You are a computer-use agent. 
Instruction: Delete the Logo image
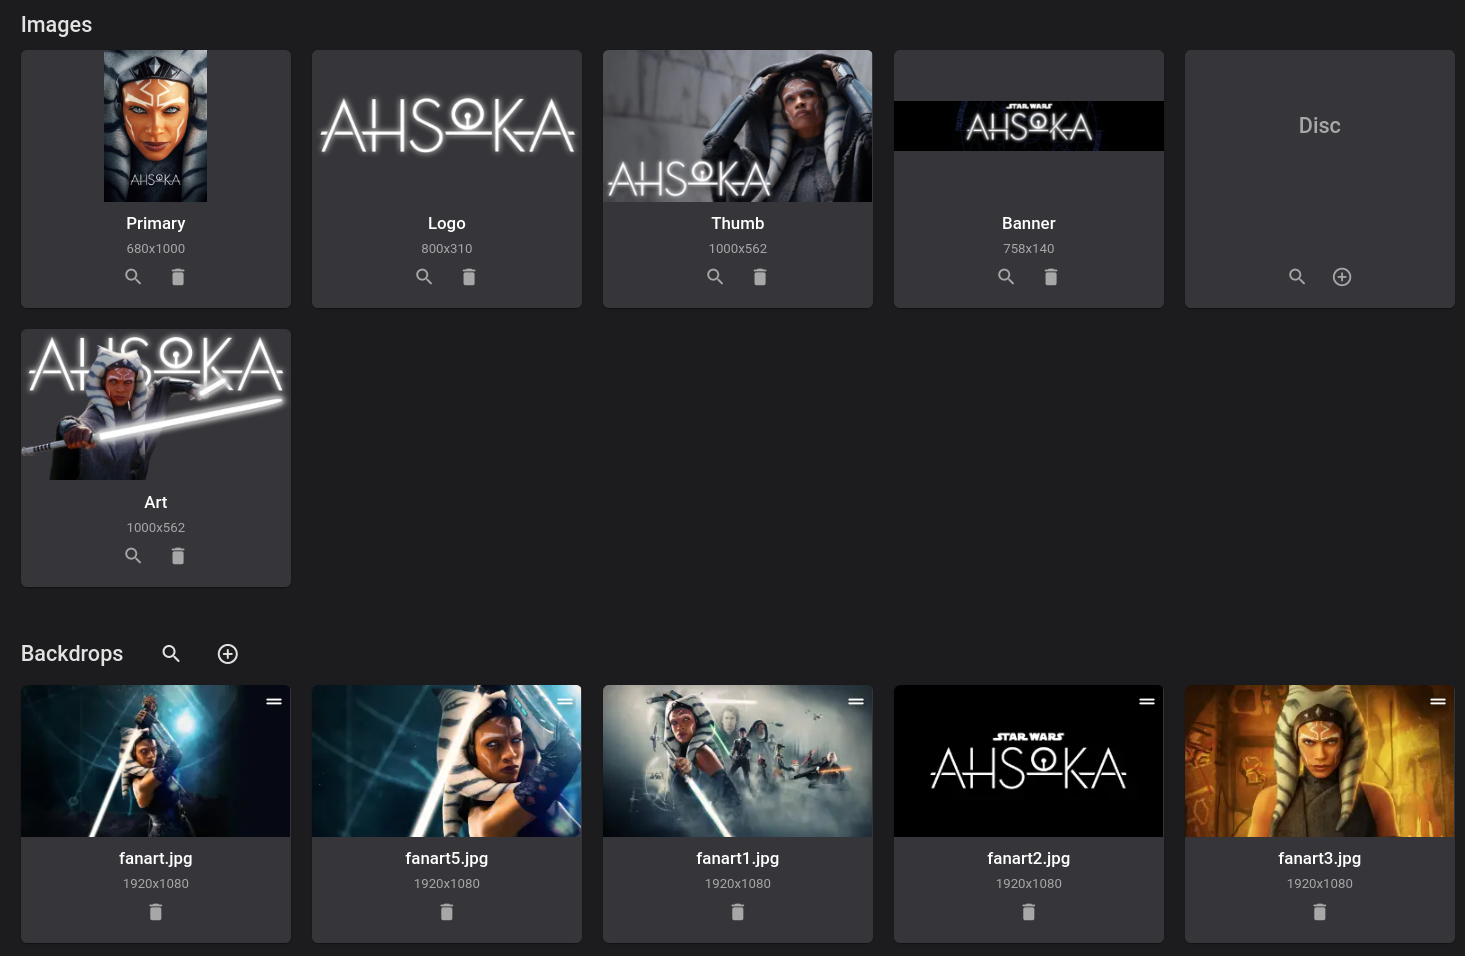pyautogui.click(x=469, y=277)
